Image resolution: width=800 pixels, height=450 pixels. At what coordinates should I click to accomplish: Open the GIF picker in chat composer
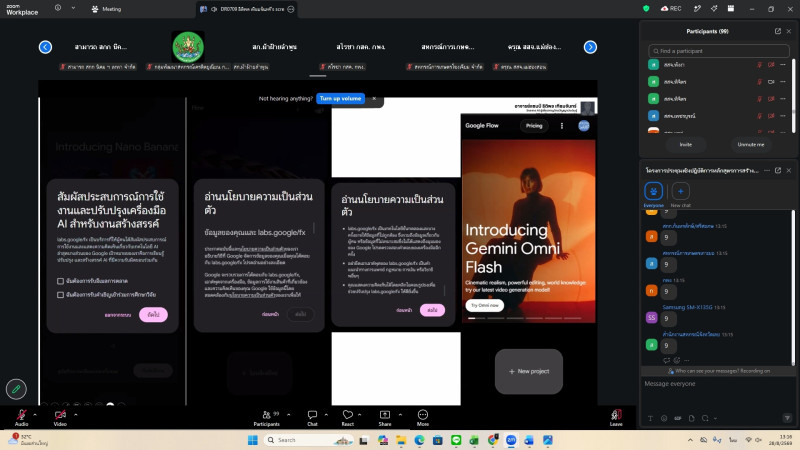[x=678, y=418]
